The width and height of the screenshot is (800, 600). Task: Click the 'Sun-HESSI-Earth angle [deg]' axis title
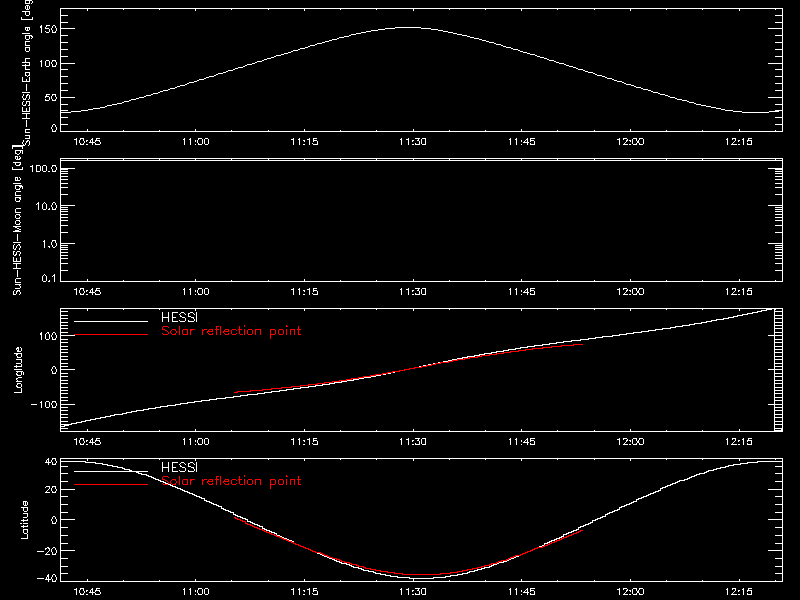[x=27, y=73]
